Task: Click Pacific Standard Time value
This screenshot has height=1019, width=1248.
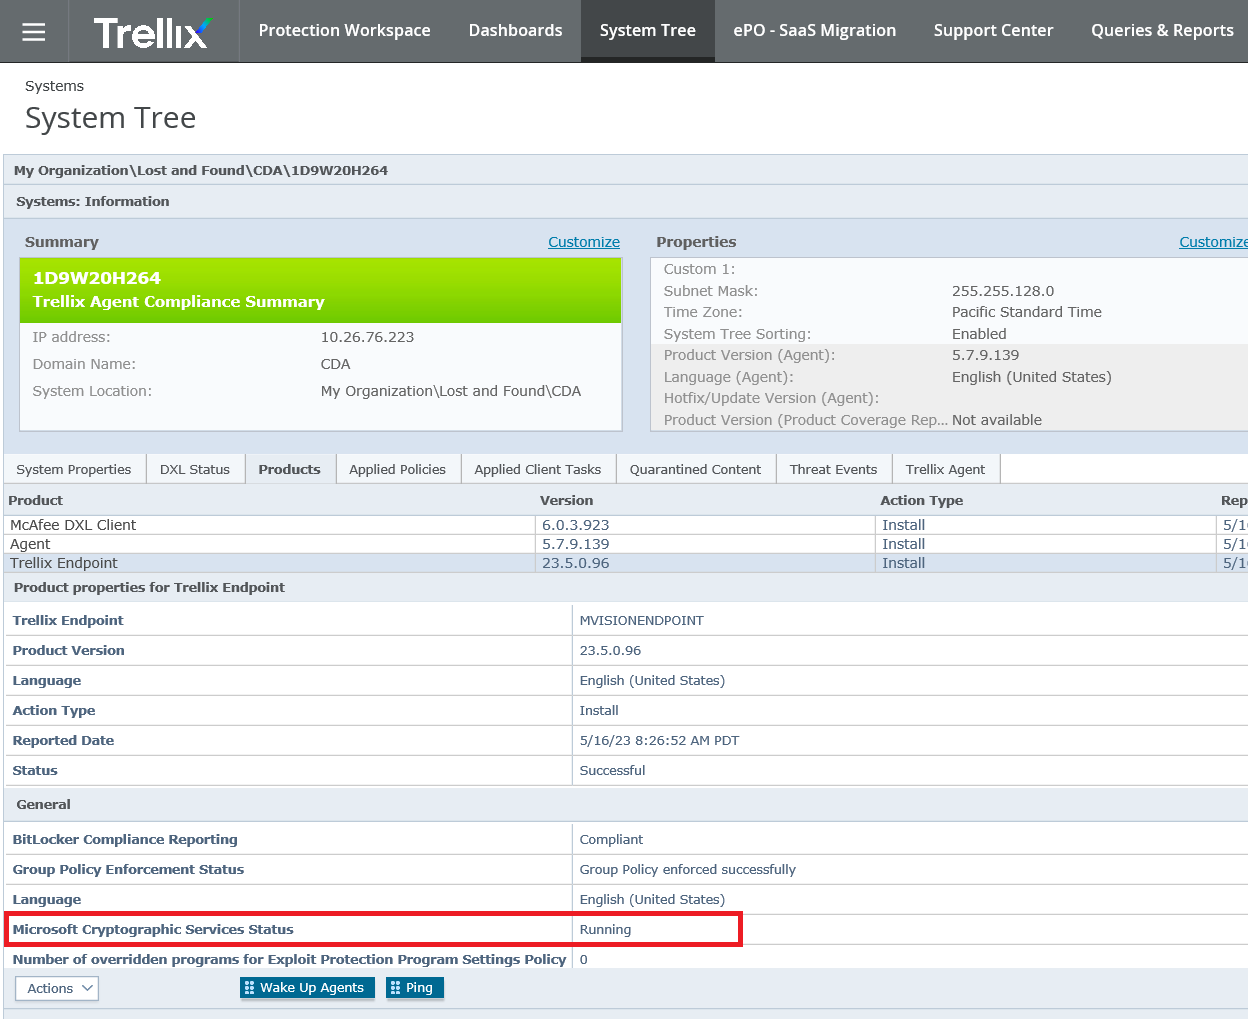Action: (x=1026, y=312)
